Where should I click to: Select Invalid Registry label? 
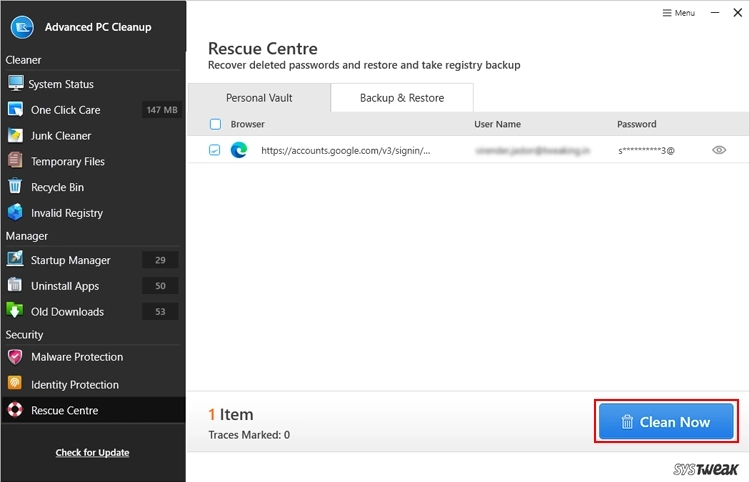(x=67, y=213)
